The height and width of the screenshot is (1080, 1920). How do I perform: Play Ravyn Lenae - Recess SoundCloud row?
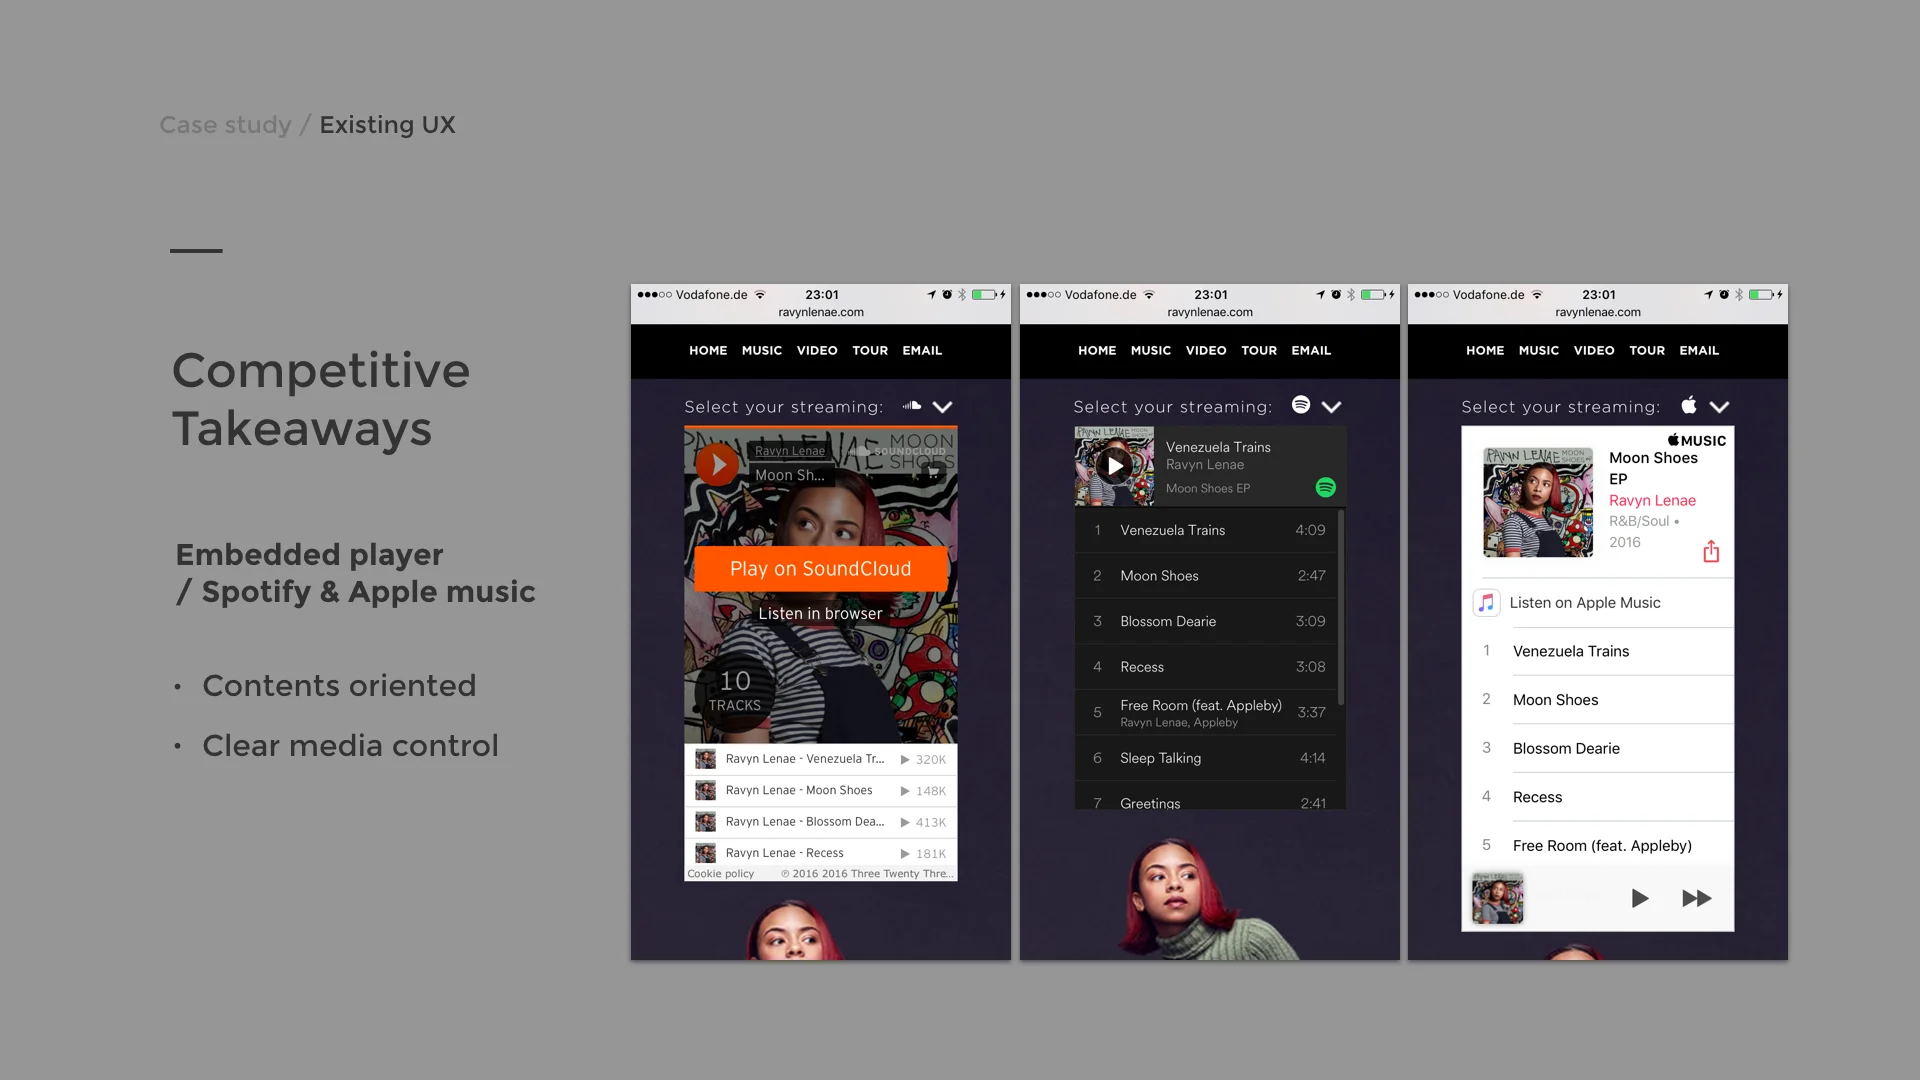[820, 853]
